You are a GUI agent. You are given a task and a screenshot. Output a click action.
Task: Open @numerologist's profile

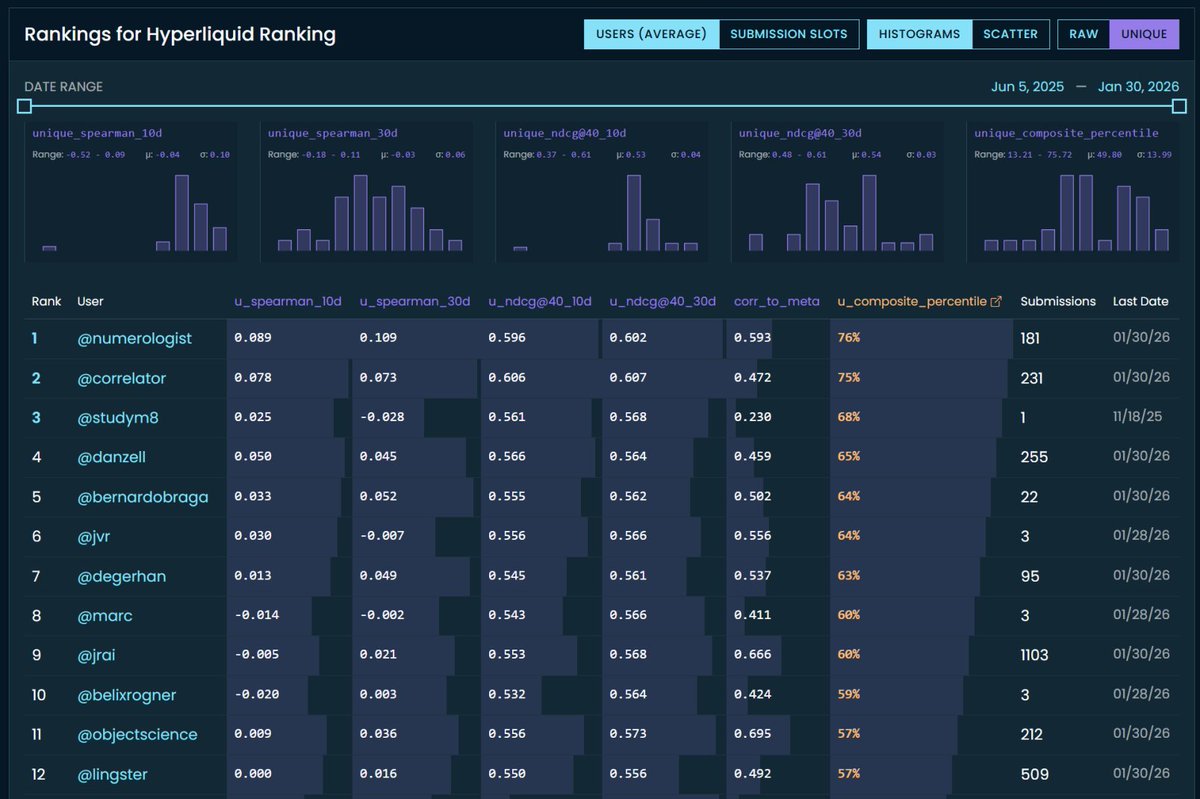(x=133, y=338)
